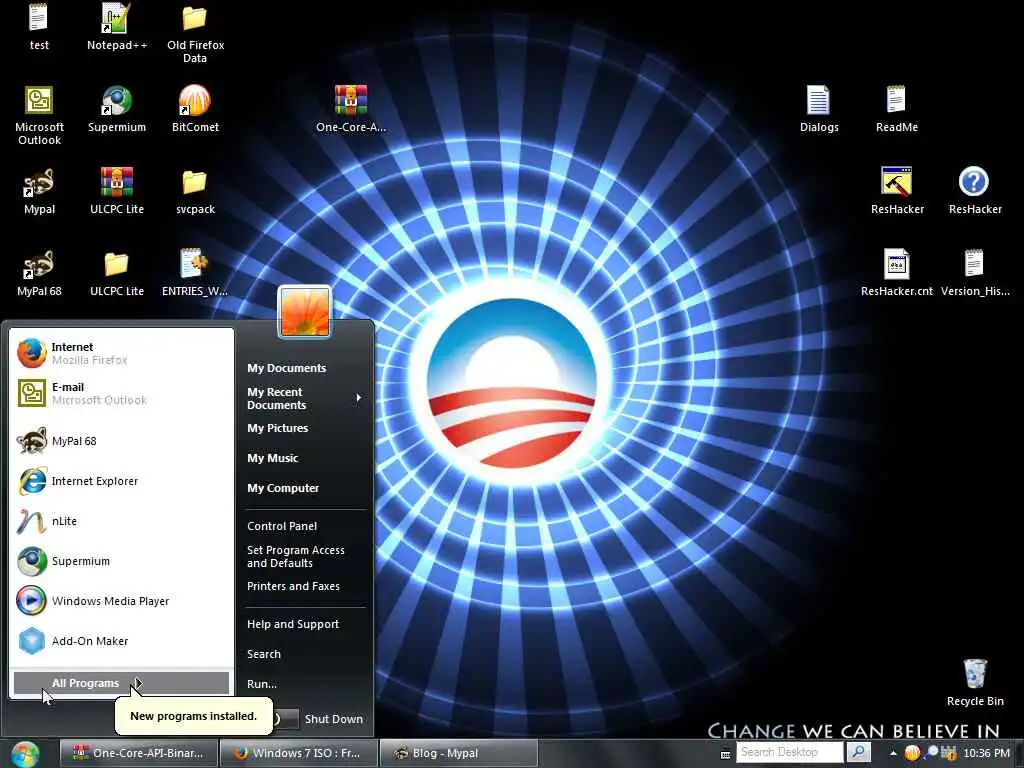Click the Search Desktop input field
This screenshot has height=768, width=1024.
[x=790, y=752]
